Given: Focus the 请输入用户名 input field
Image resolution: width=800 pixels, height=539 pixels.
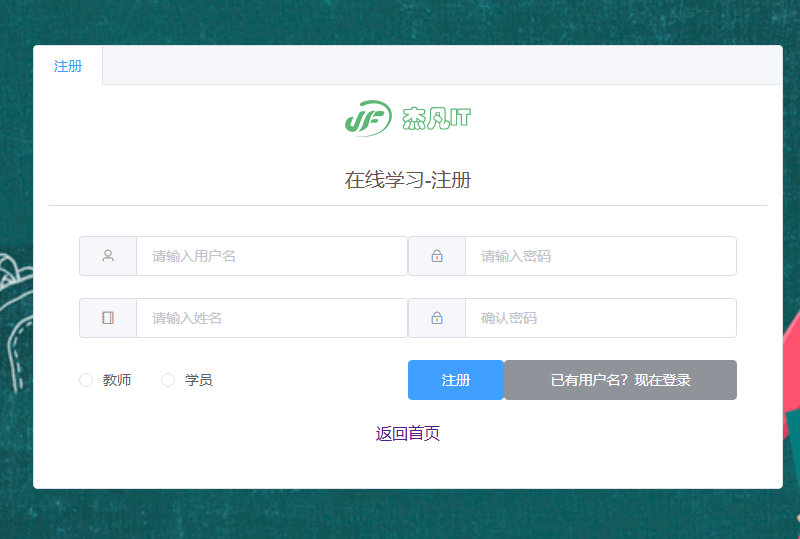Looking at the screenshot, I should click(x=271, y=256).
